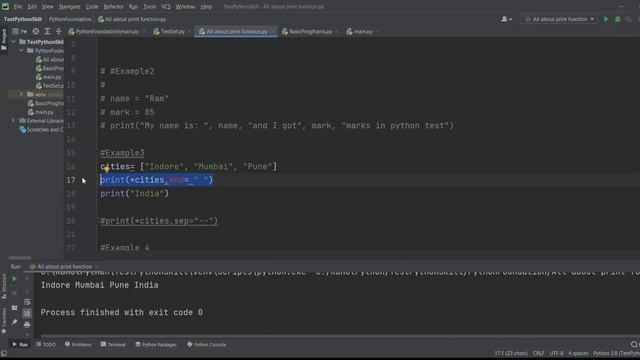This screenshot has width=640, height=360.
Task: Open the TODO tool window button
Action: click(x=46, y=344)
